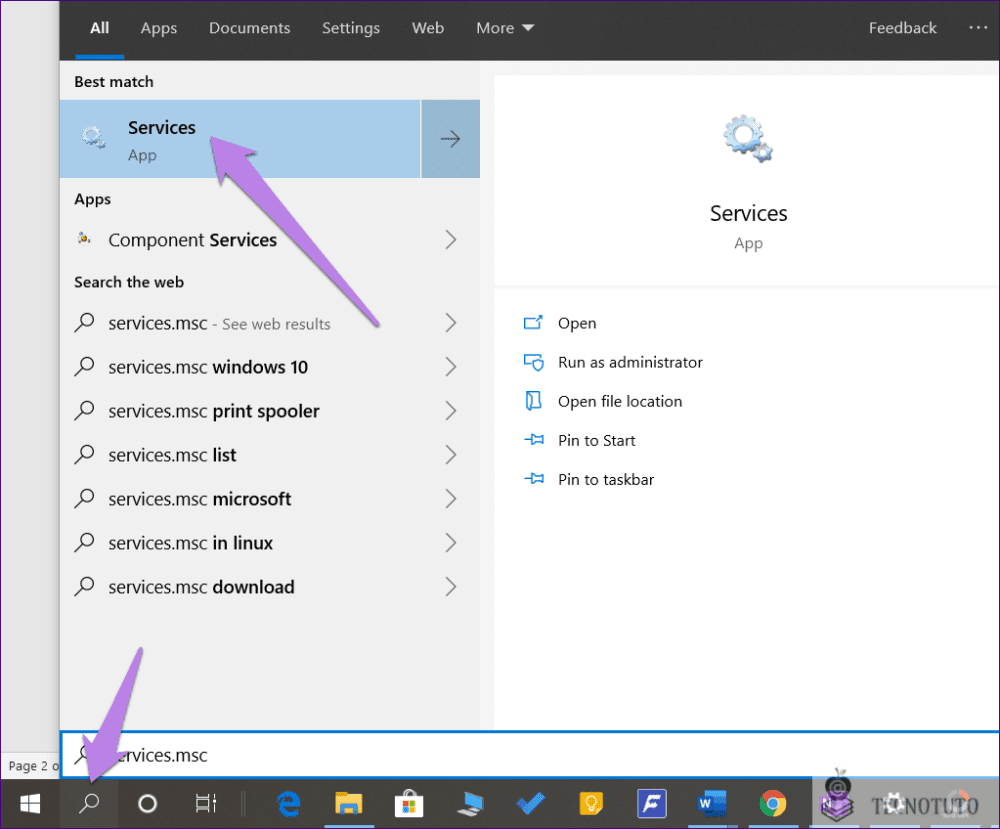This screenshot has width=1000, height=829.
Task: Choose Pin to taskbar
Action: tap(606, 480)
